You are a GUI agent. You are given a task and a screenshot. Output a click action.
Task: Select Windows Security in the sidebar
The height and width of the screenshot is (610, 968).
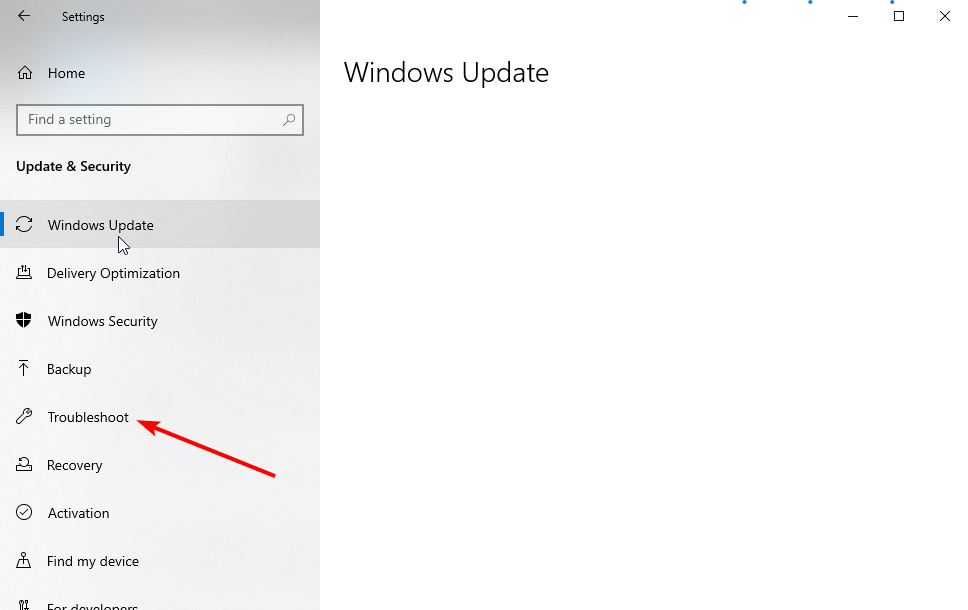pos(160,321)
